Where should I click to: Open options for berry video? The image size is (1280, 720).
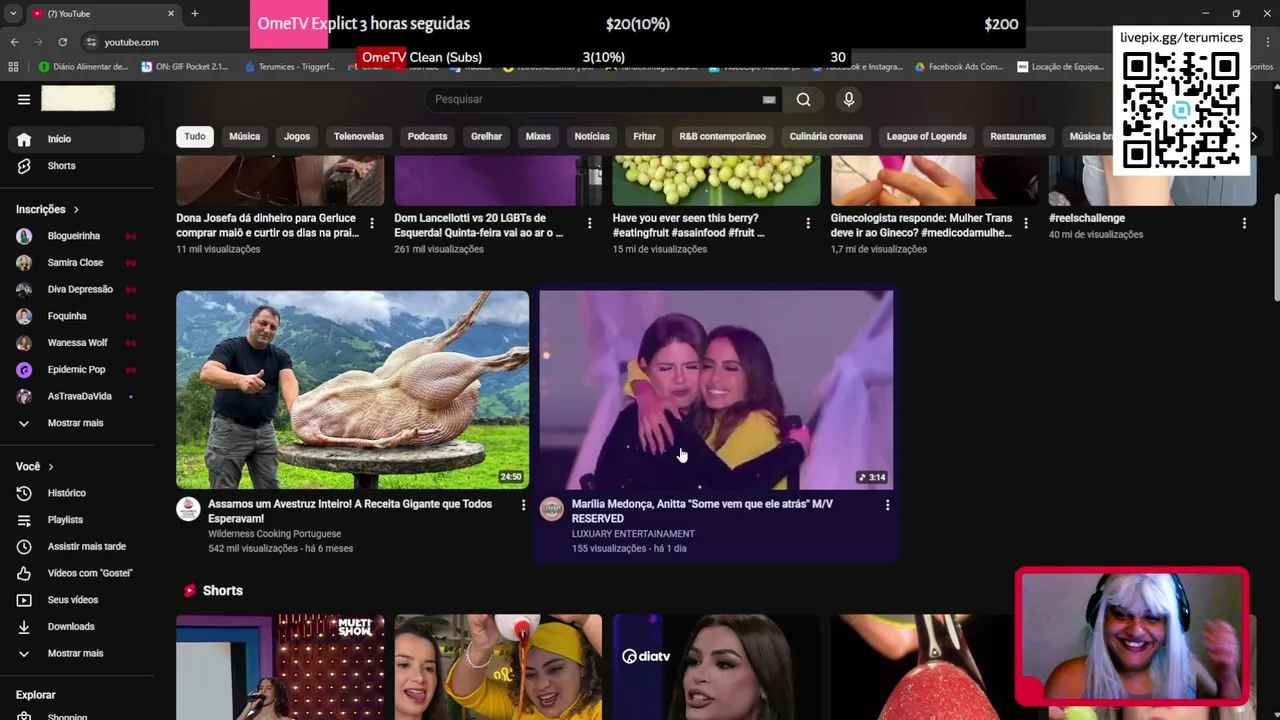[x=808, y=223]
